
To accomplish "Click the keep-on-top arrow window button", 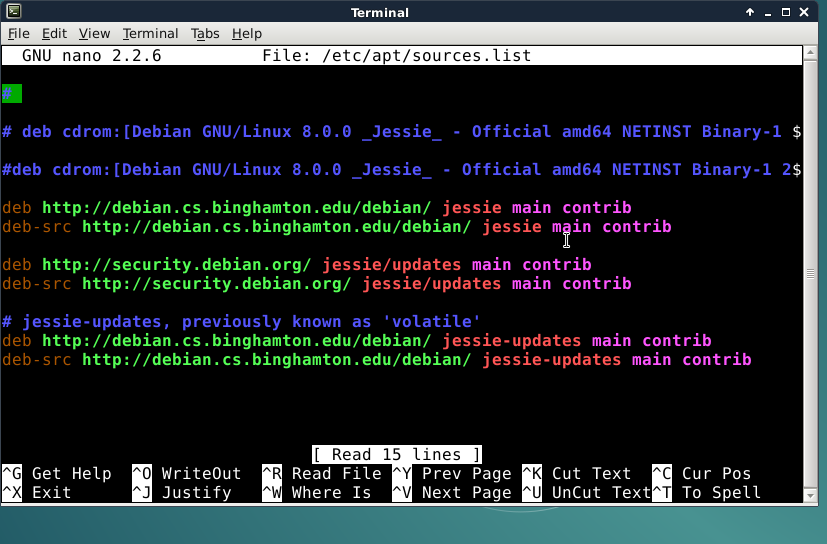I will pos(749,12).
